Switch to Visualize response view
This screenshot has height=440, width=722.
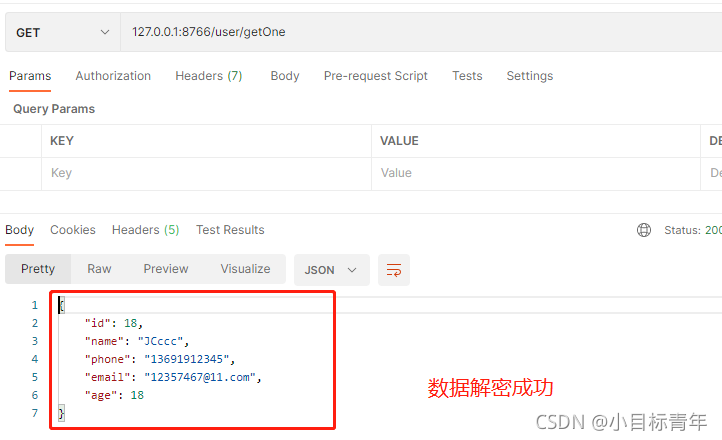pos(245,269)
